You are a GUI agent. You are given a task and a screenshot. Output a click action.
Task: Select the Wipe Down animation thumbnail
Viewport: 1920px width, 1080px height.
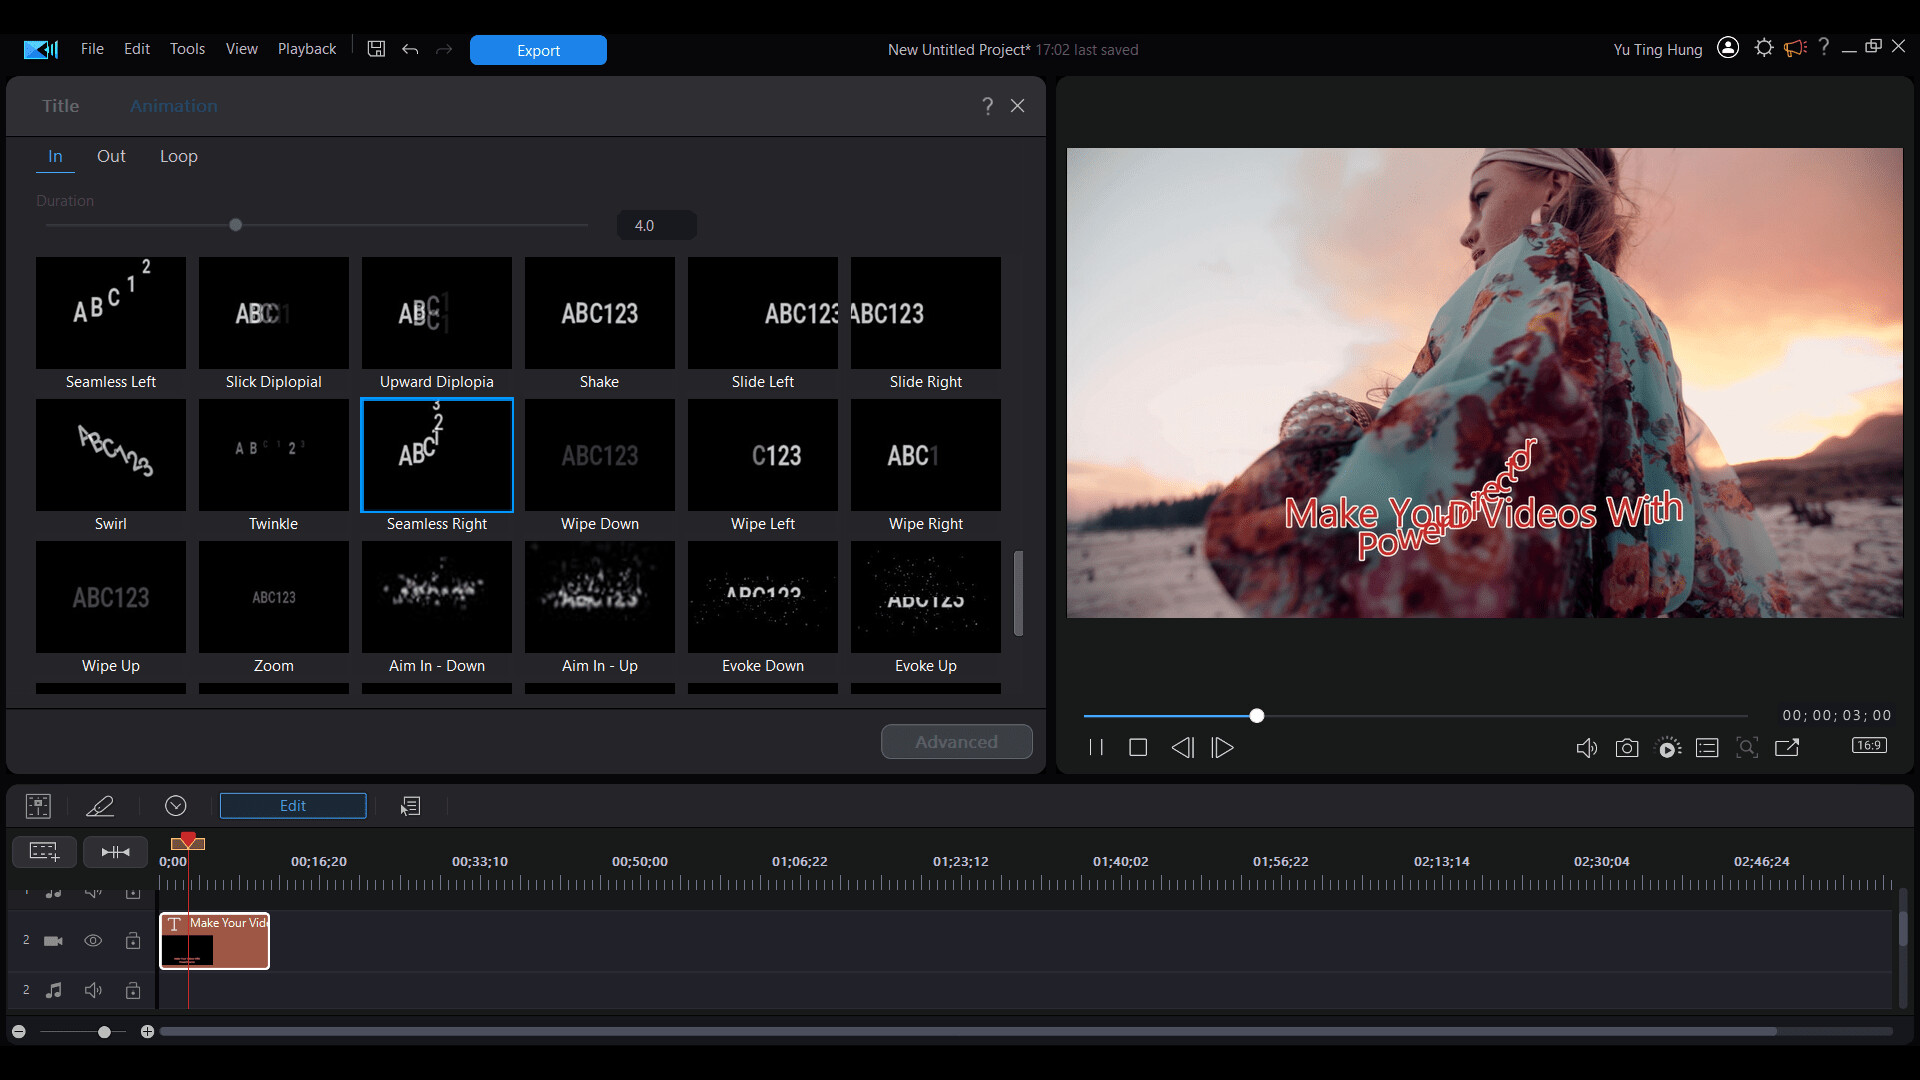599,455
